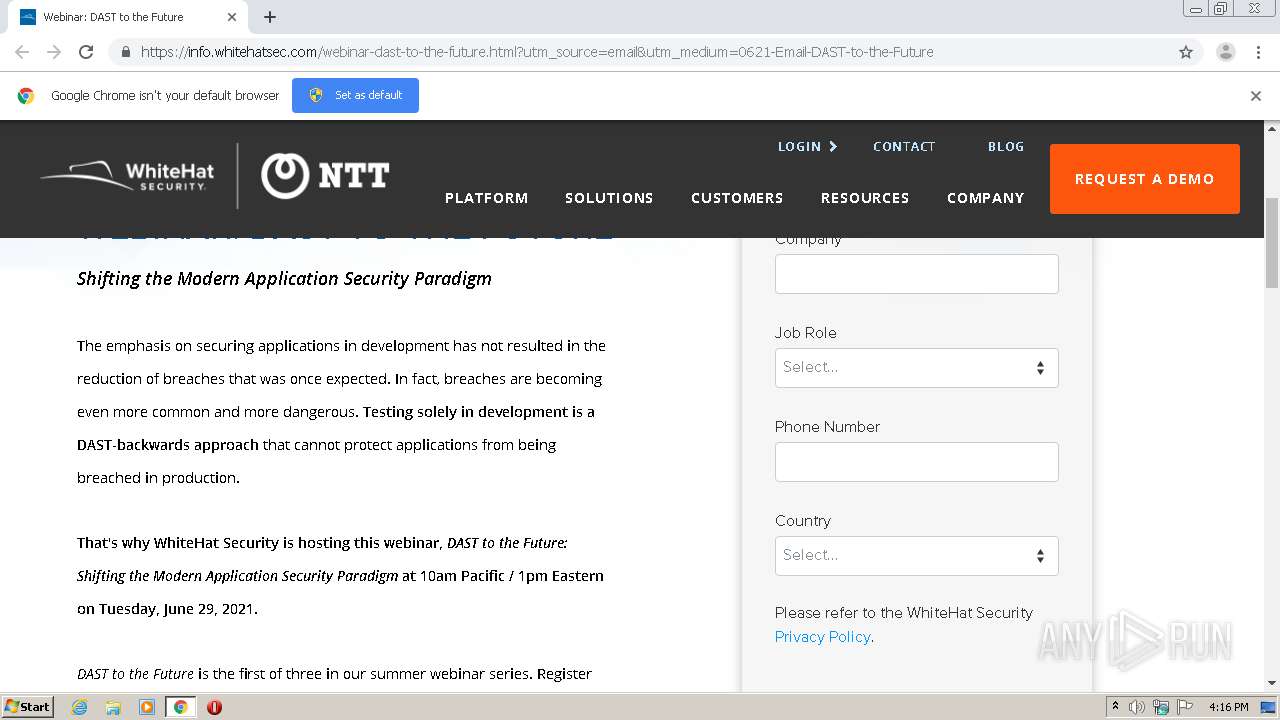Image resolution: width=1280 pixels, height=720 pixels.
Task: Click the Phone Number input field
Action: coord(917,462)
